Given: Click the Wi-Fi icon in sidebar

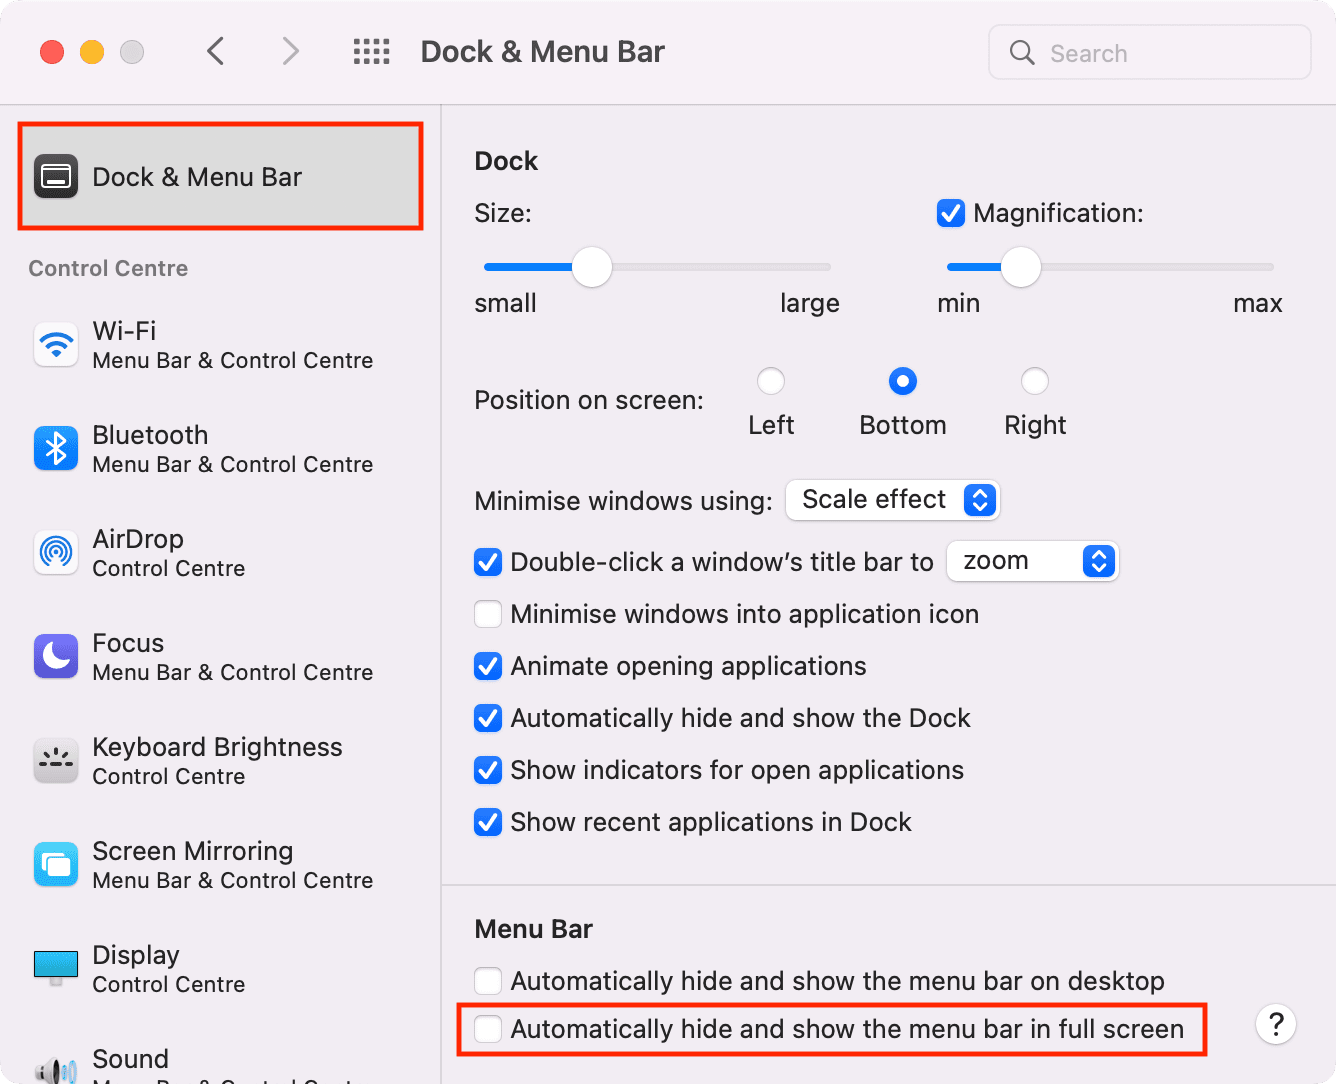Looking at the screenshot, I should click(56, 345).
